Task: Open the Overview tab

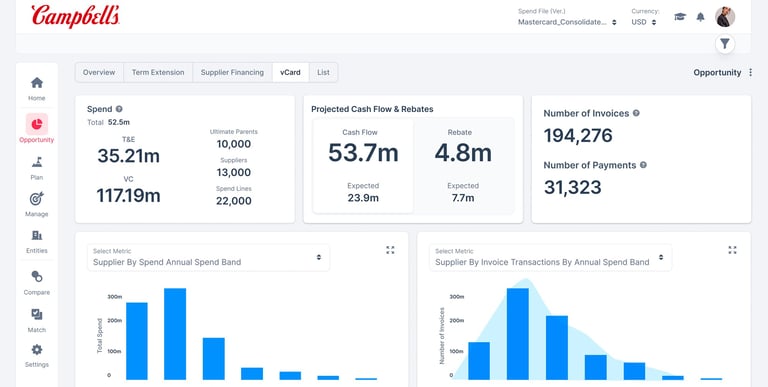Action: pos(99,73)
